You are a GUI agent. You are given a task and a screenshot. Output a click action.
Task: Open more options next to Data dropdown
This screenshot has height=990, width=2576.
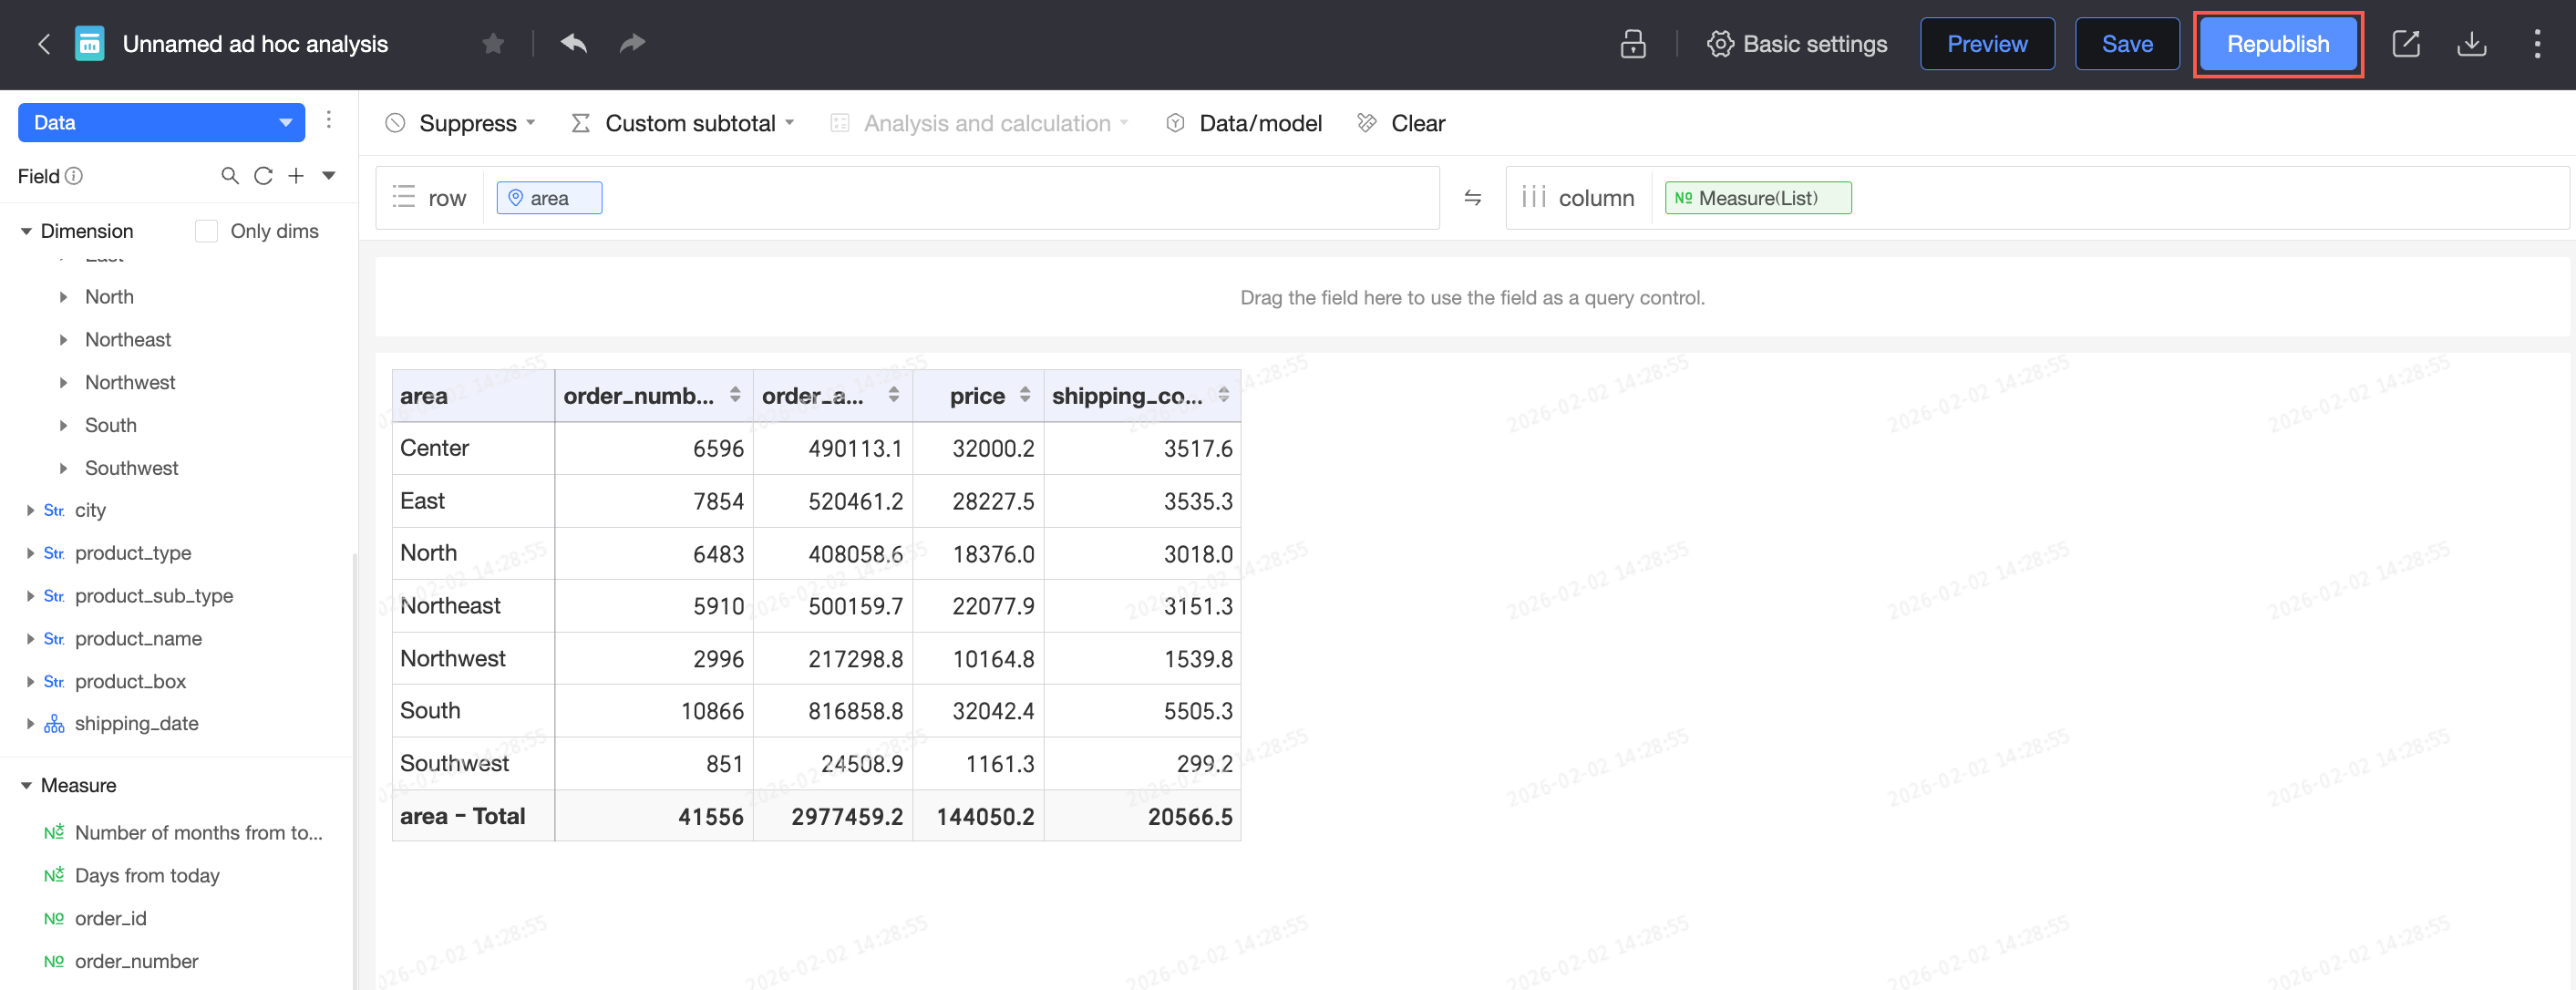pyautogui.click(x=329, y=121)
